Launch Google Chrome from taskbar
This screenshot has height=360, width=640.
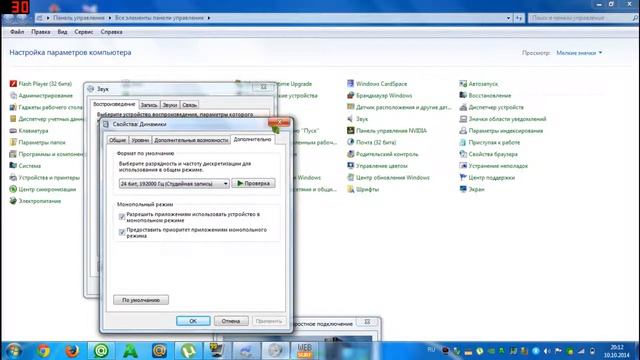43,351
